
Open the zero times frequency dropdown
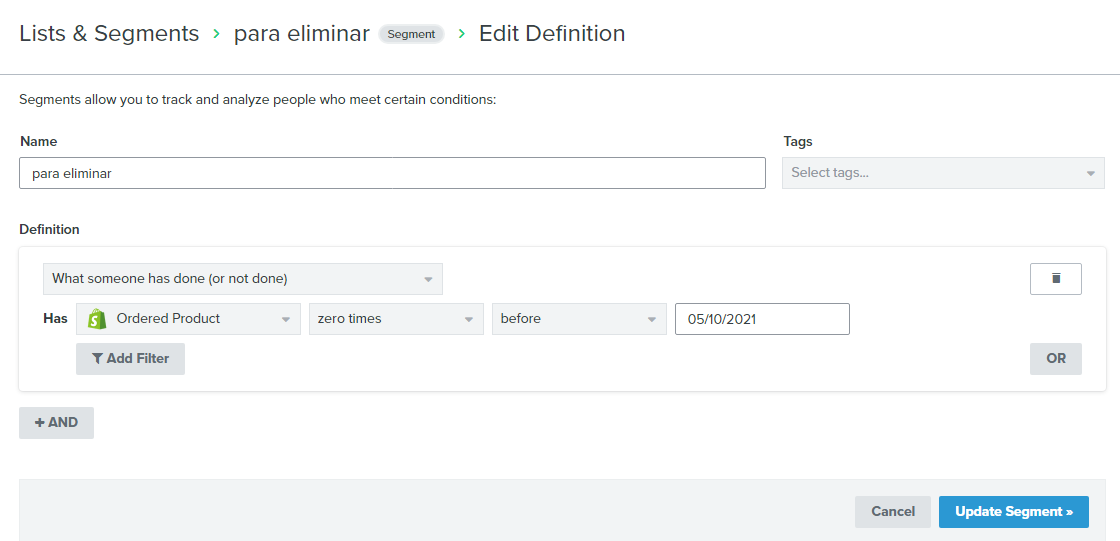pyautogui.click(x=396, y=319)
